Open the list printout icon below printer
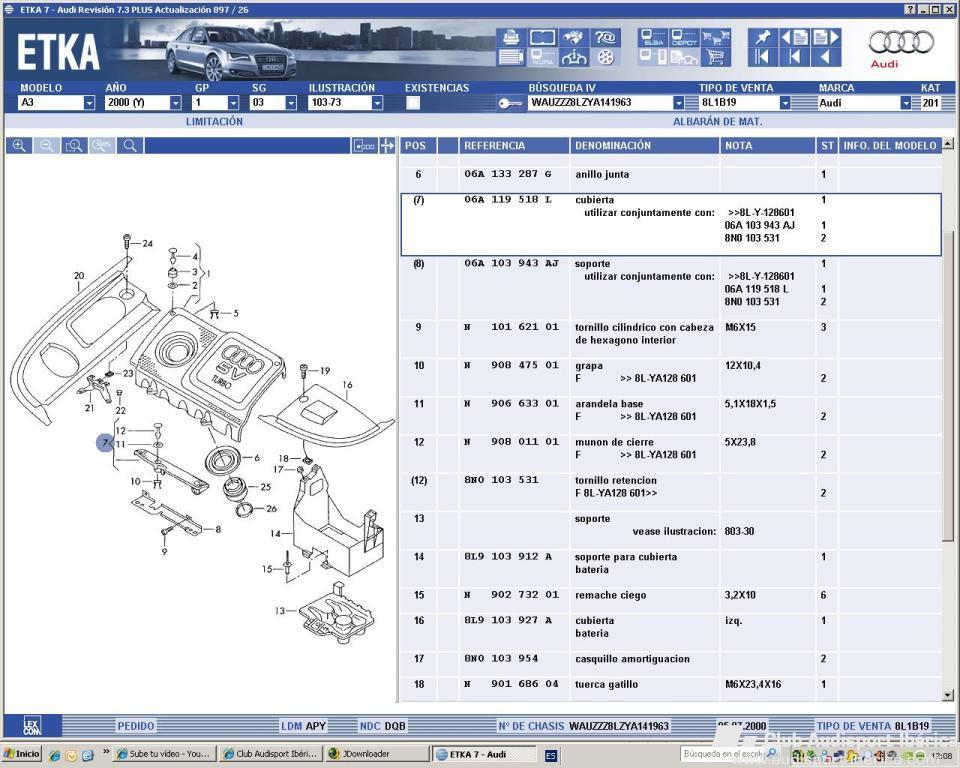 (x=511, y=57)
